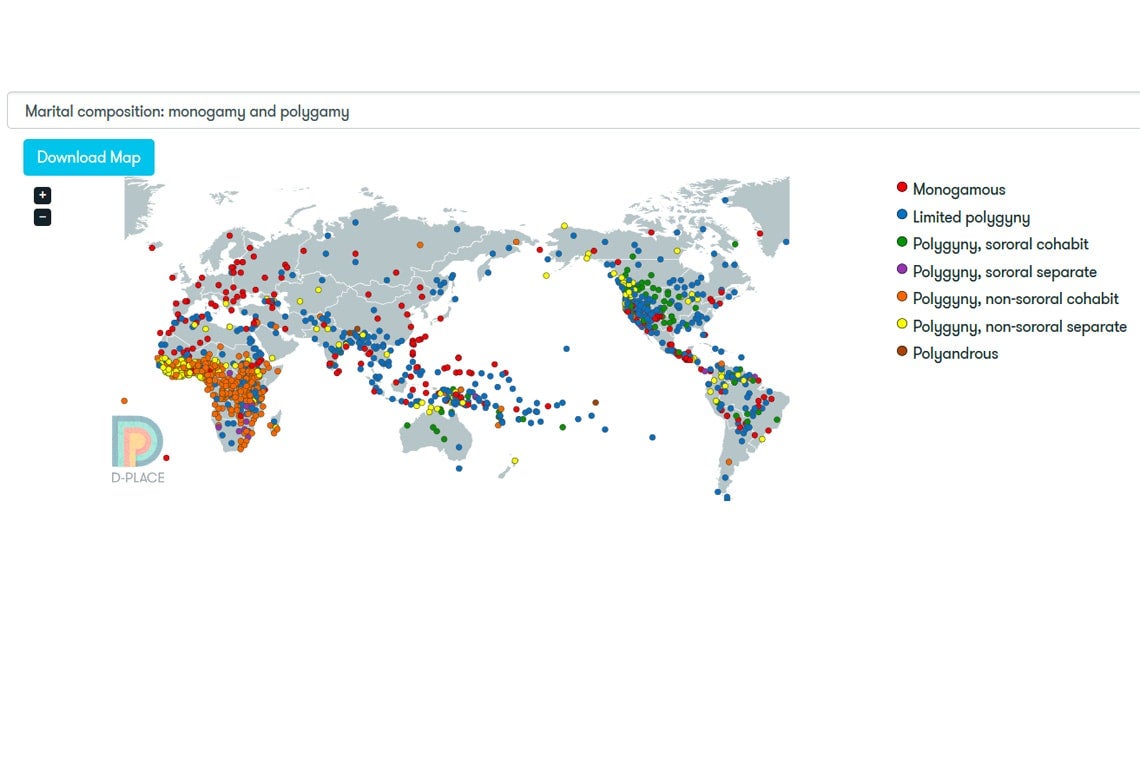Click the brown data point in the Pacific
The width and height of the screenshot is (1140, 760).
596,402
